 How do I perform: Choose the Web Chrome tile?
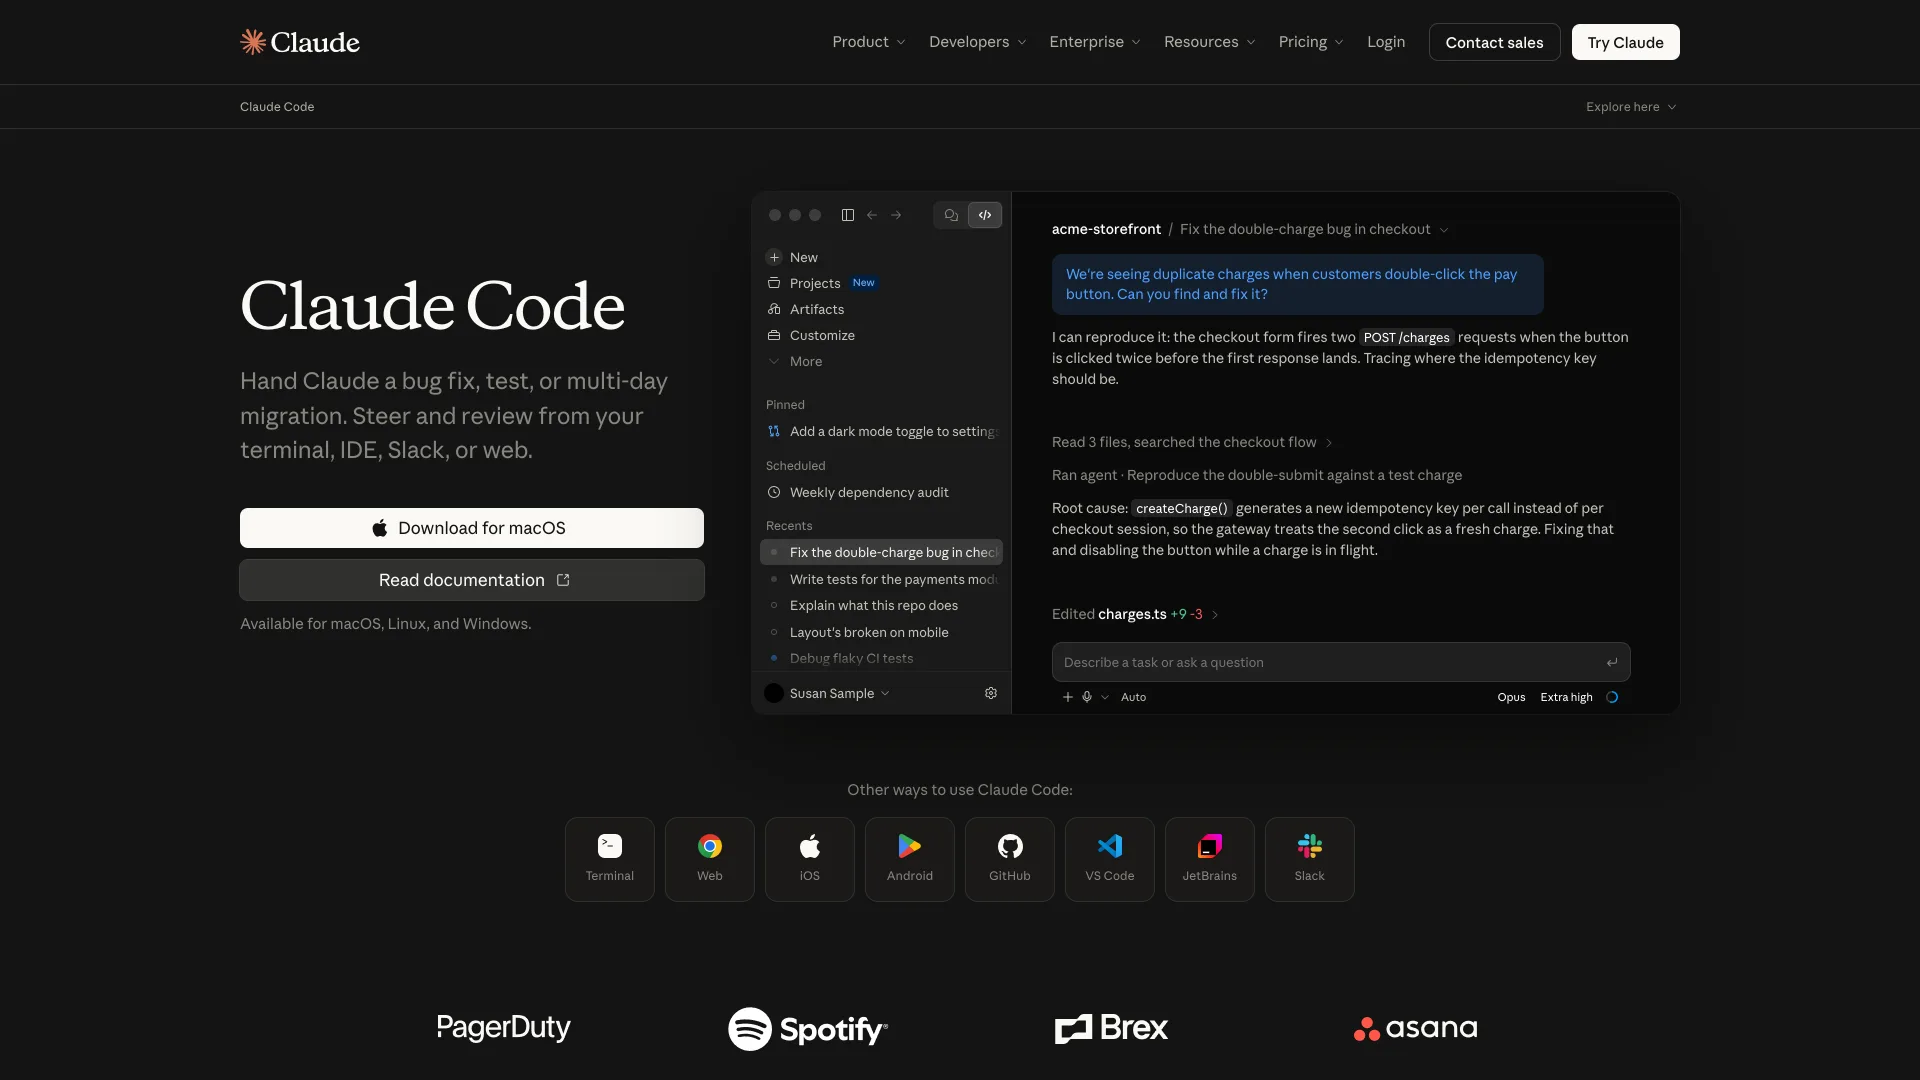[x=710, y=859]
